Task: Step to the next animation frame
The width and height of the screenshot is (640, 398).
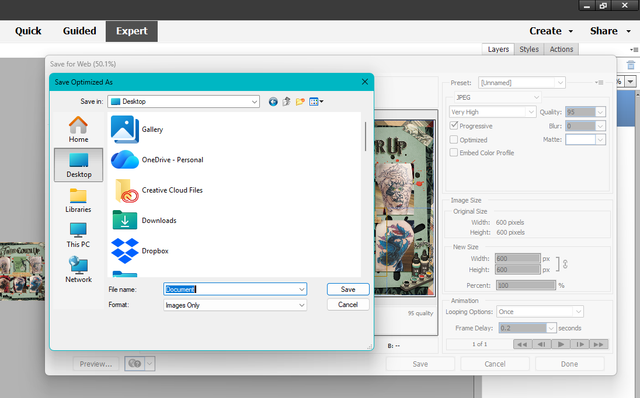Action: coord(580,344)
